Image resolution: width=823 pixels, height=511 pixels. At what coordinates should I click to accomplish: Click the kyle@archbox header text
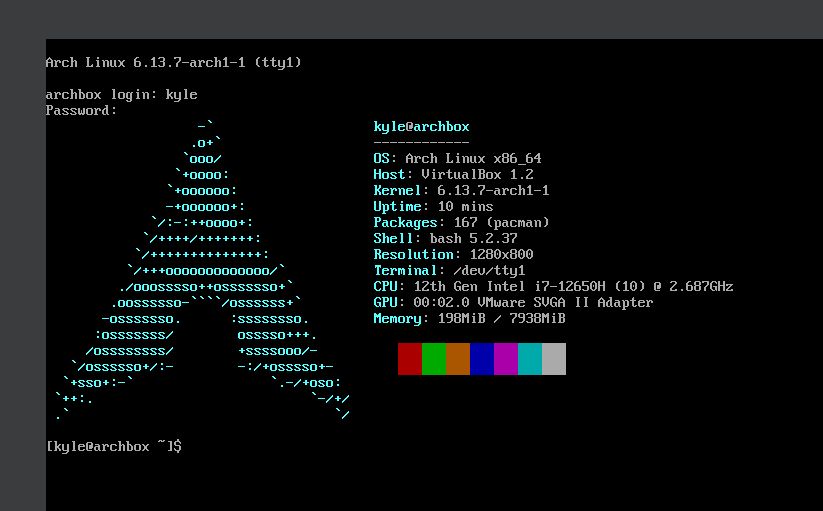(421, 127)
